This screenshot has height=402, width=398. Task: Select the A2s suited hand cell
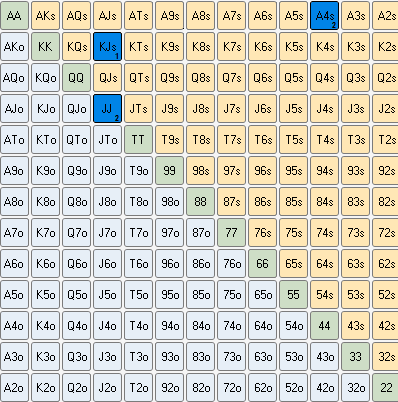click(x=385, y=15)
